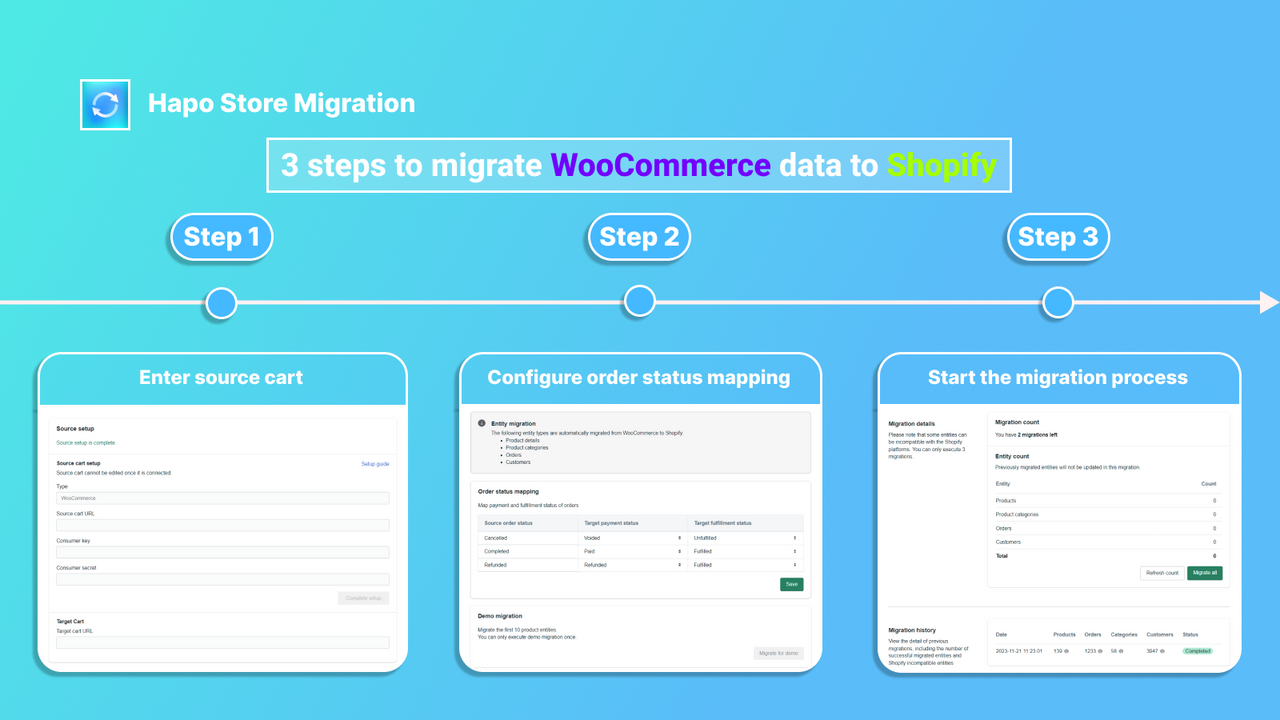Open fulfillment dropdown in the Completed row

[745, 551]
